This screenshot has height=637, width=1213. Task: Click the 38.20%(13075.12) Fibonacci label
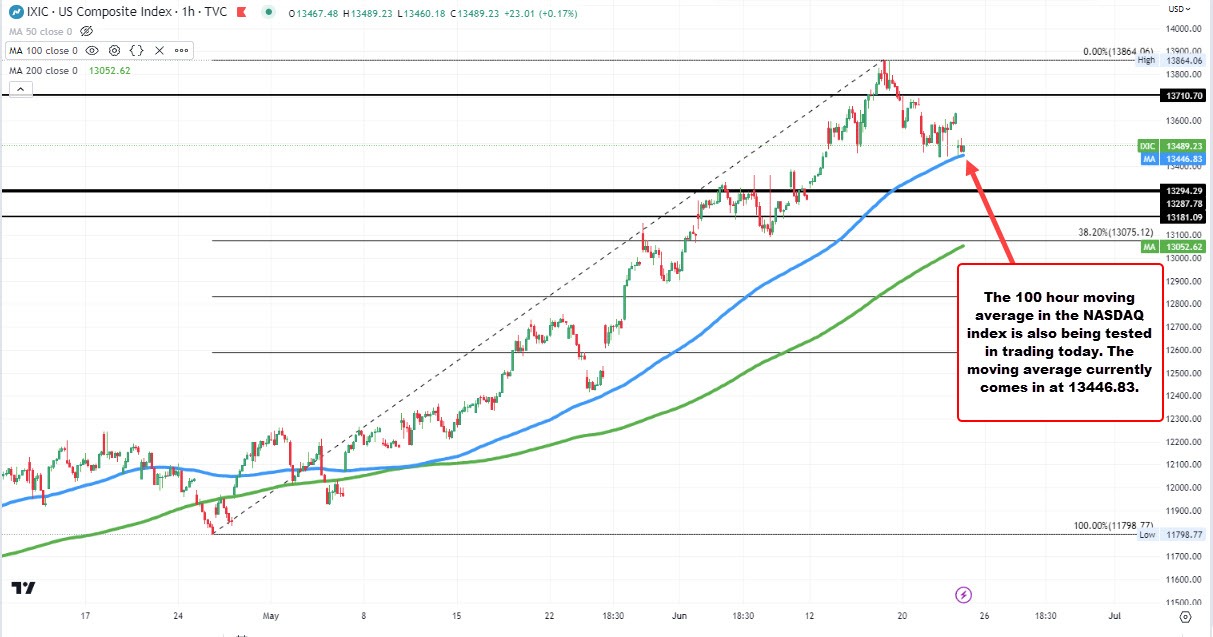1114,232
